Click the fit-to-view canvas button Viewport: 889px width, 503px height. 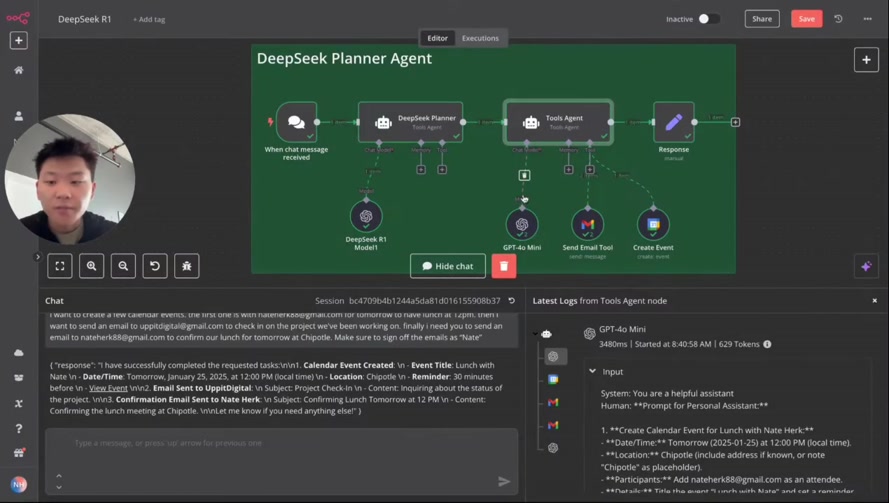(x=60, y=266)
